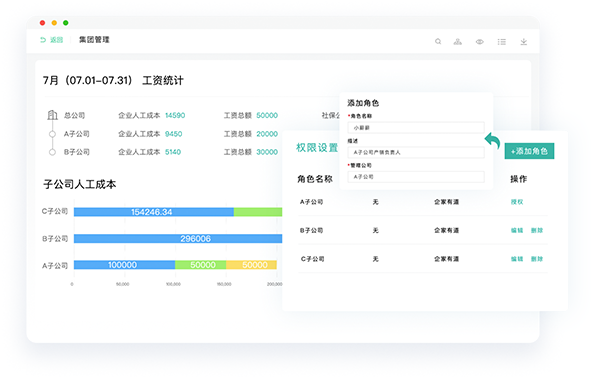
Task: Toggle the eye visibility icon in the toolbar
Action: pyautogui.click(x=480, y=41)
